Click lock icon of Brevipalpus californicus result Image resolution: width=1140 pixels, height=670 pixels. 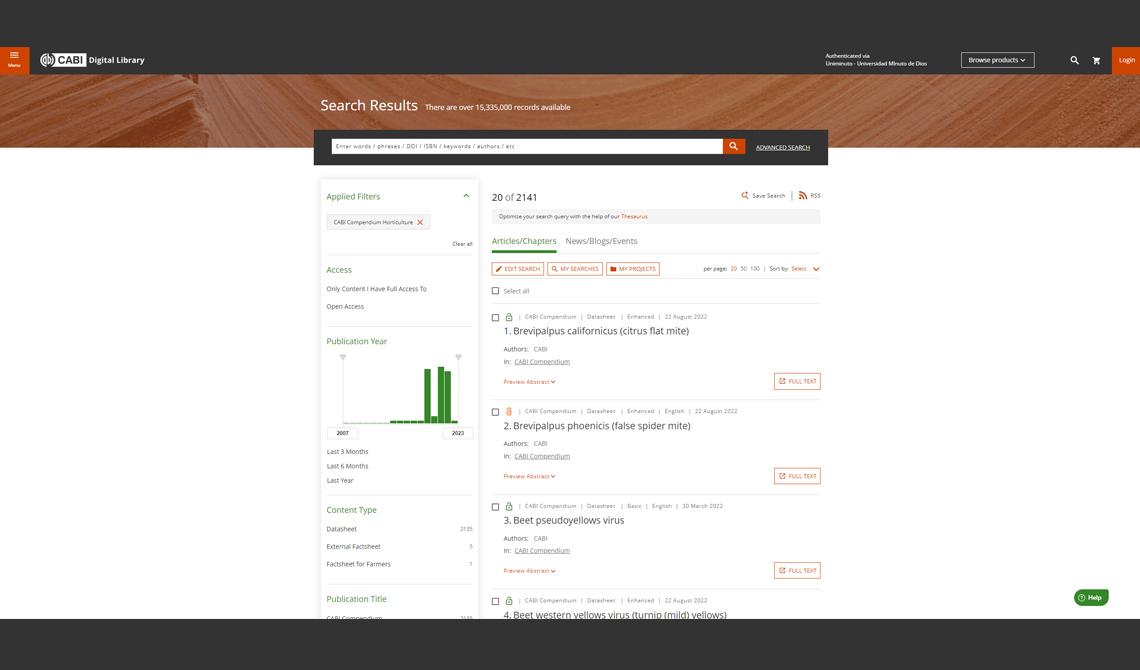coord(509,317)
